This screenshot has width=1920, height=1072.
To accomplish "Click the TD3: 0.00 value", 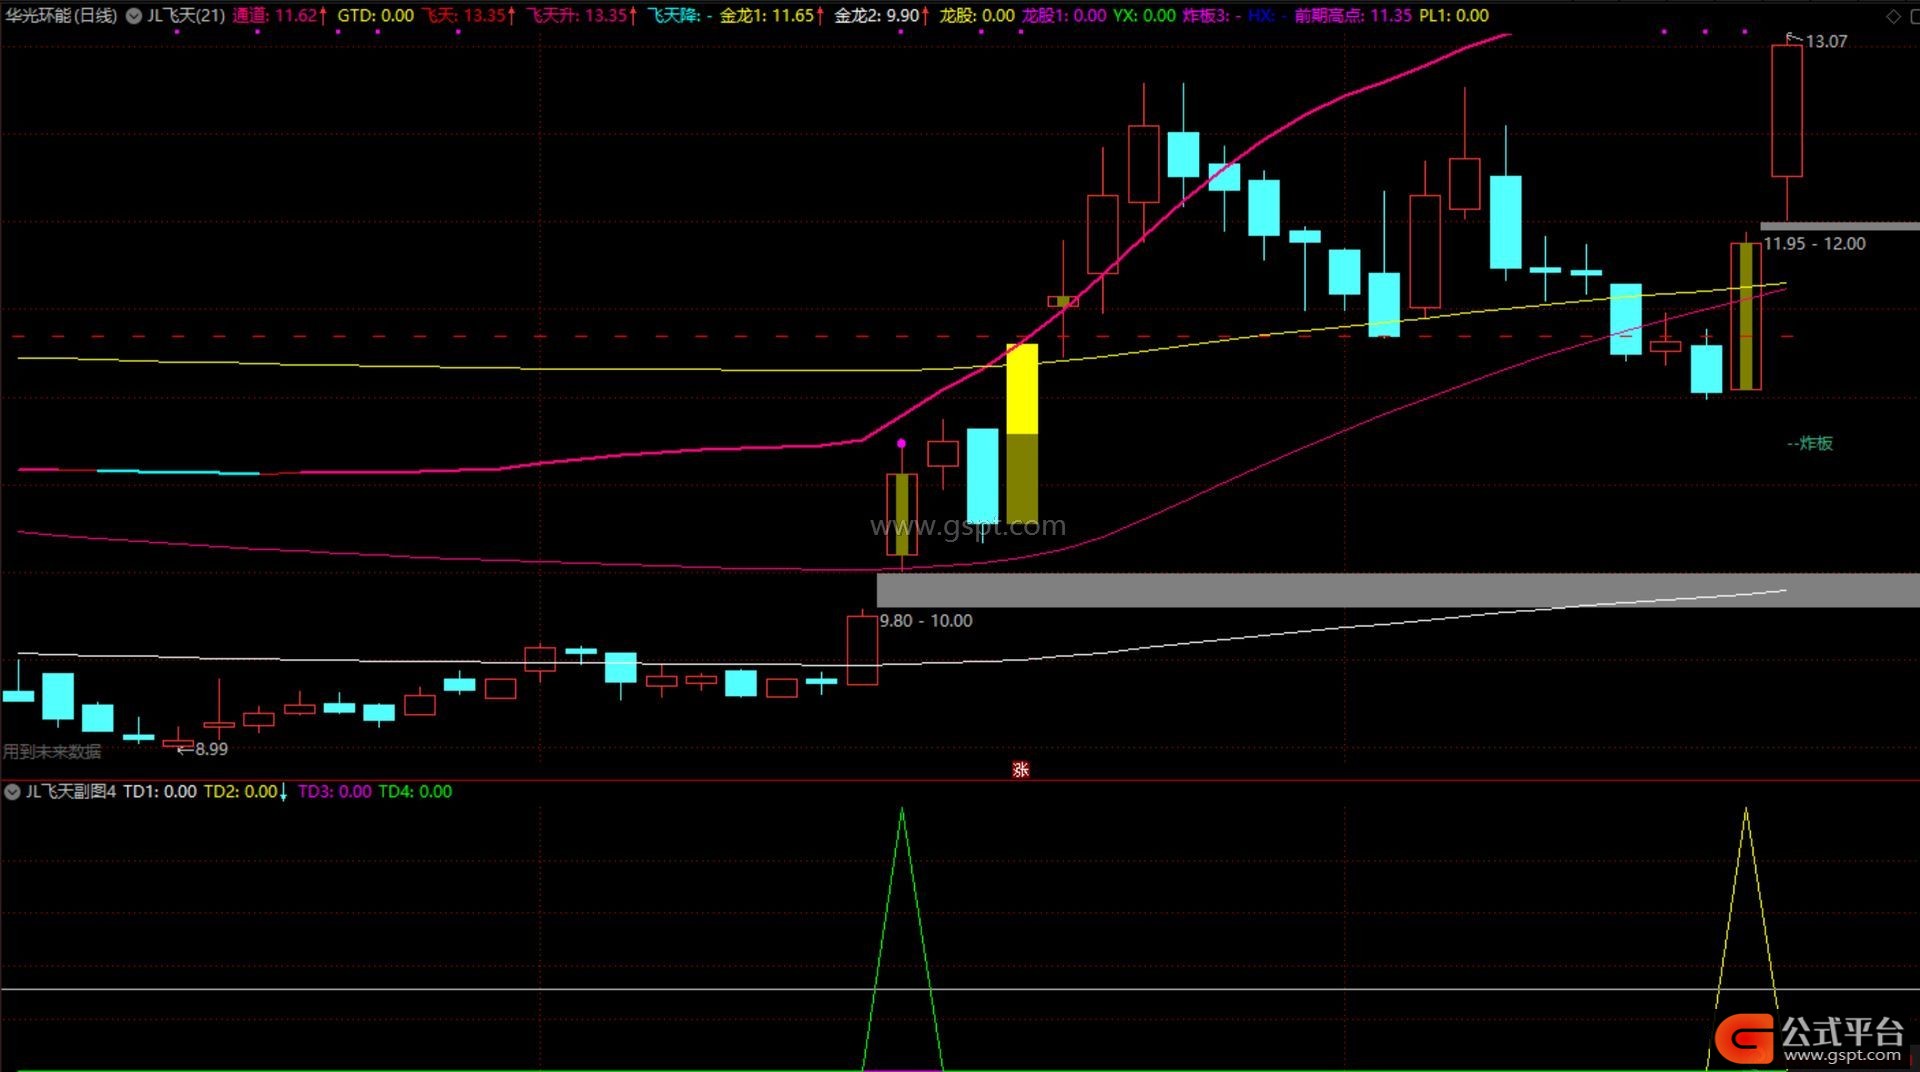I will [x=335, y=792].
